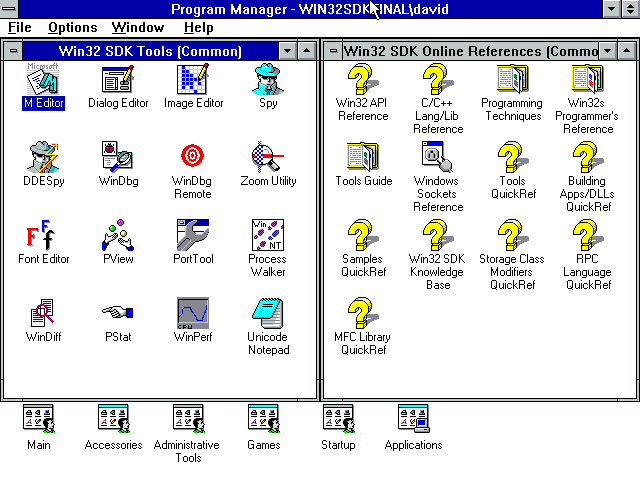Select Win32 SDK Knowledge Base icon
The width and height of the screenshot is (640, 480).
tap(438, 235)
